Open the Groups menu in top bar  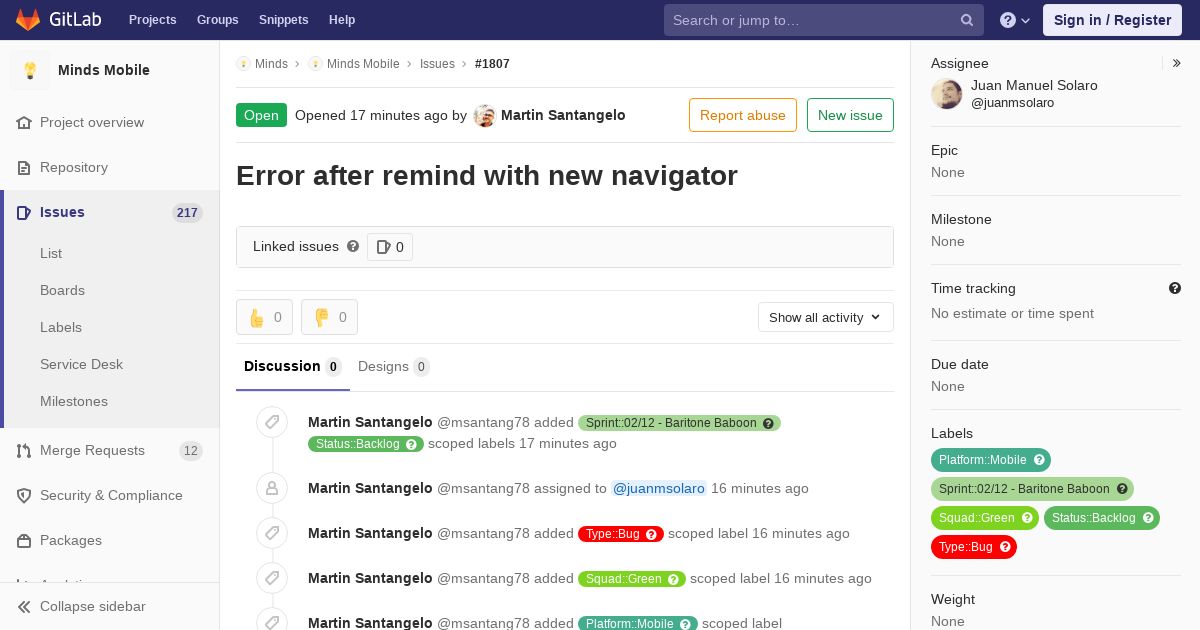coord(218,20)
